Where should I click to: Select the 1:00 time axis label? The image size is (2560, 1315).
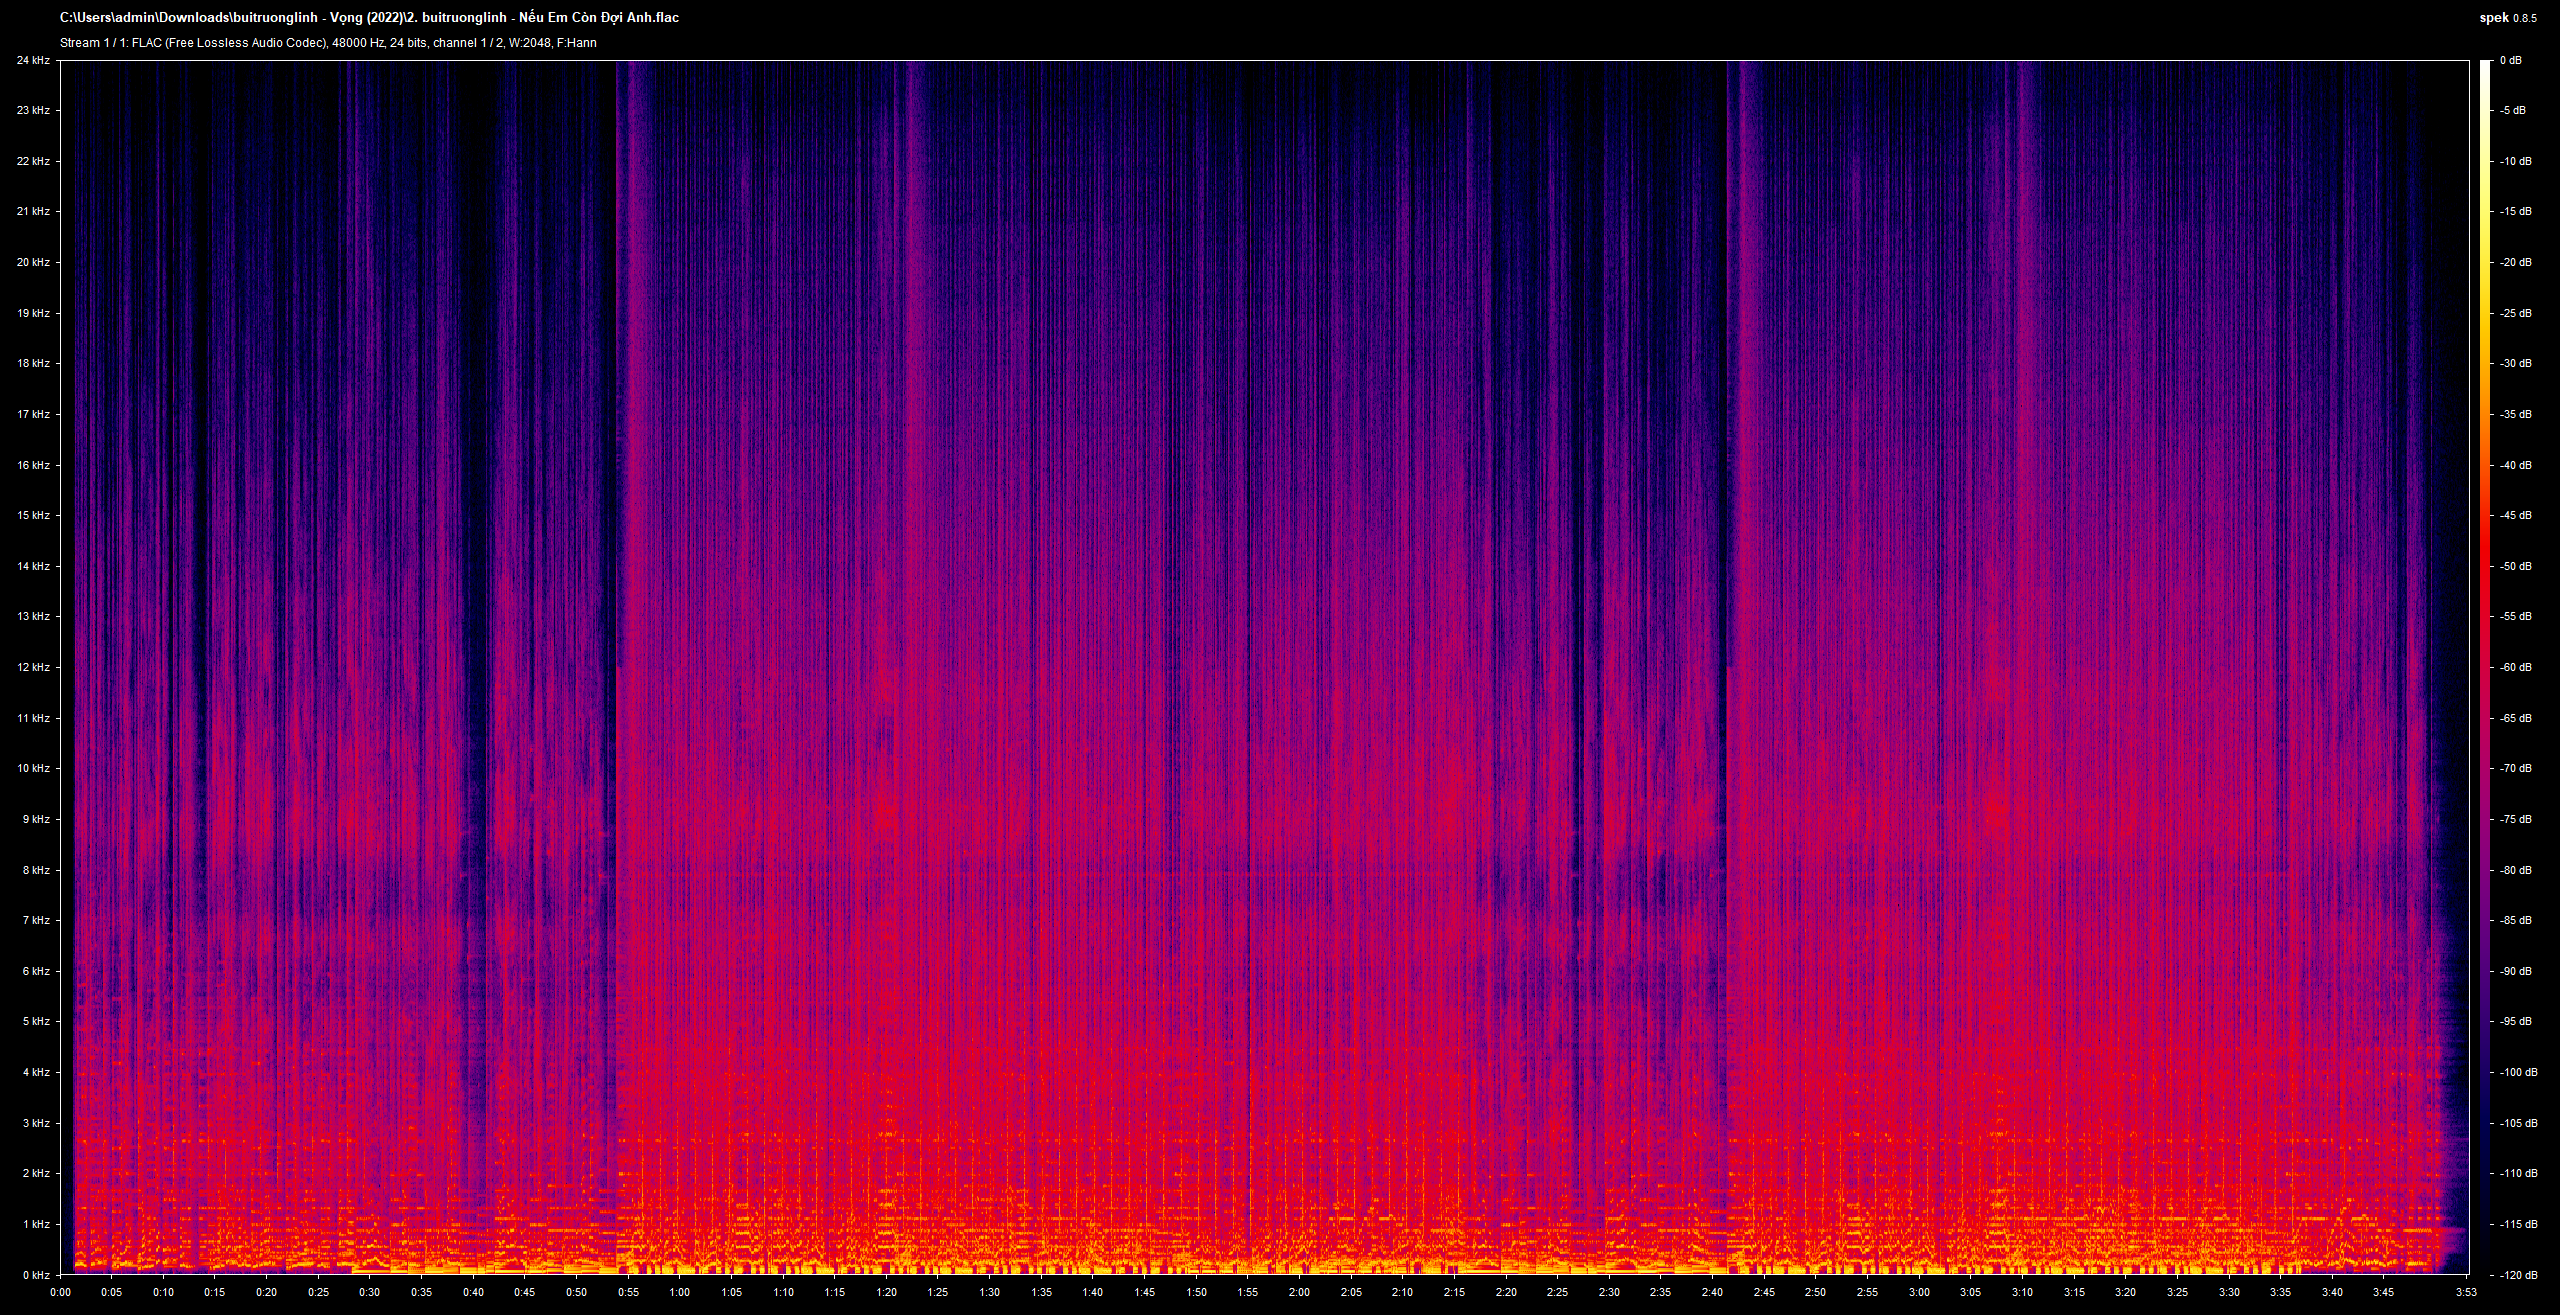(x=679, y=1292)
